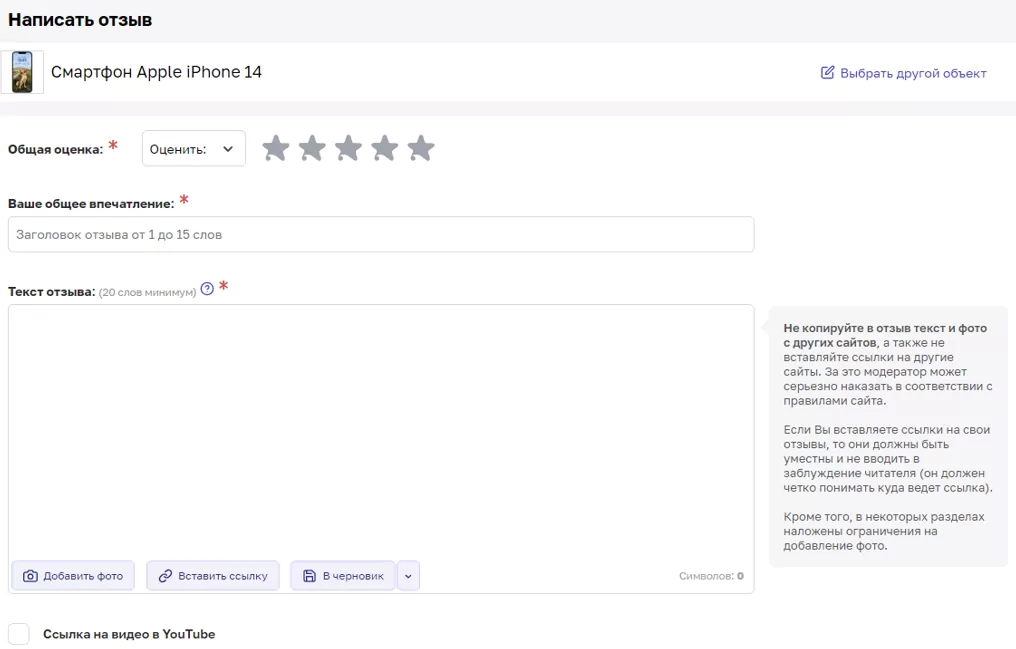Screen dimensions: 1016x649
Task: Click the Вставить ссылку button
Action: tap(213, 576)
